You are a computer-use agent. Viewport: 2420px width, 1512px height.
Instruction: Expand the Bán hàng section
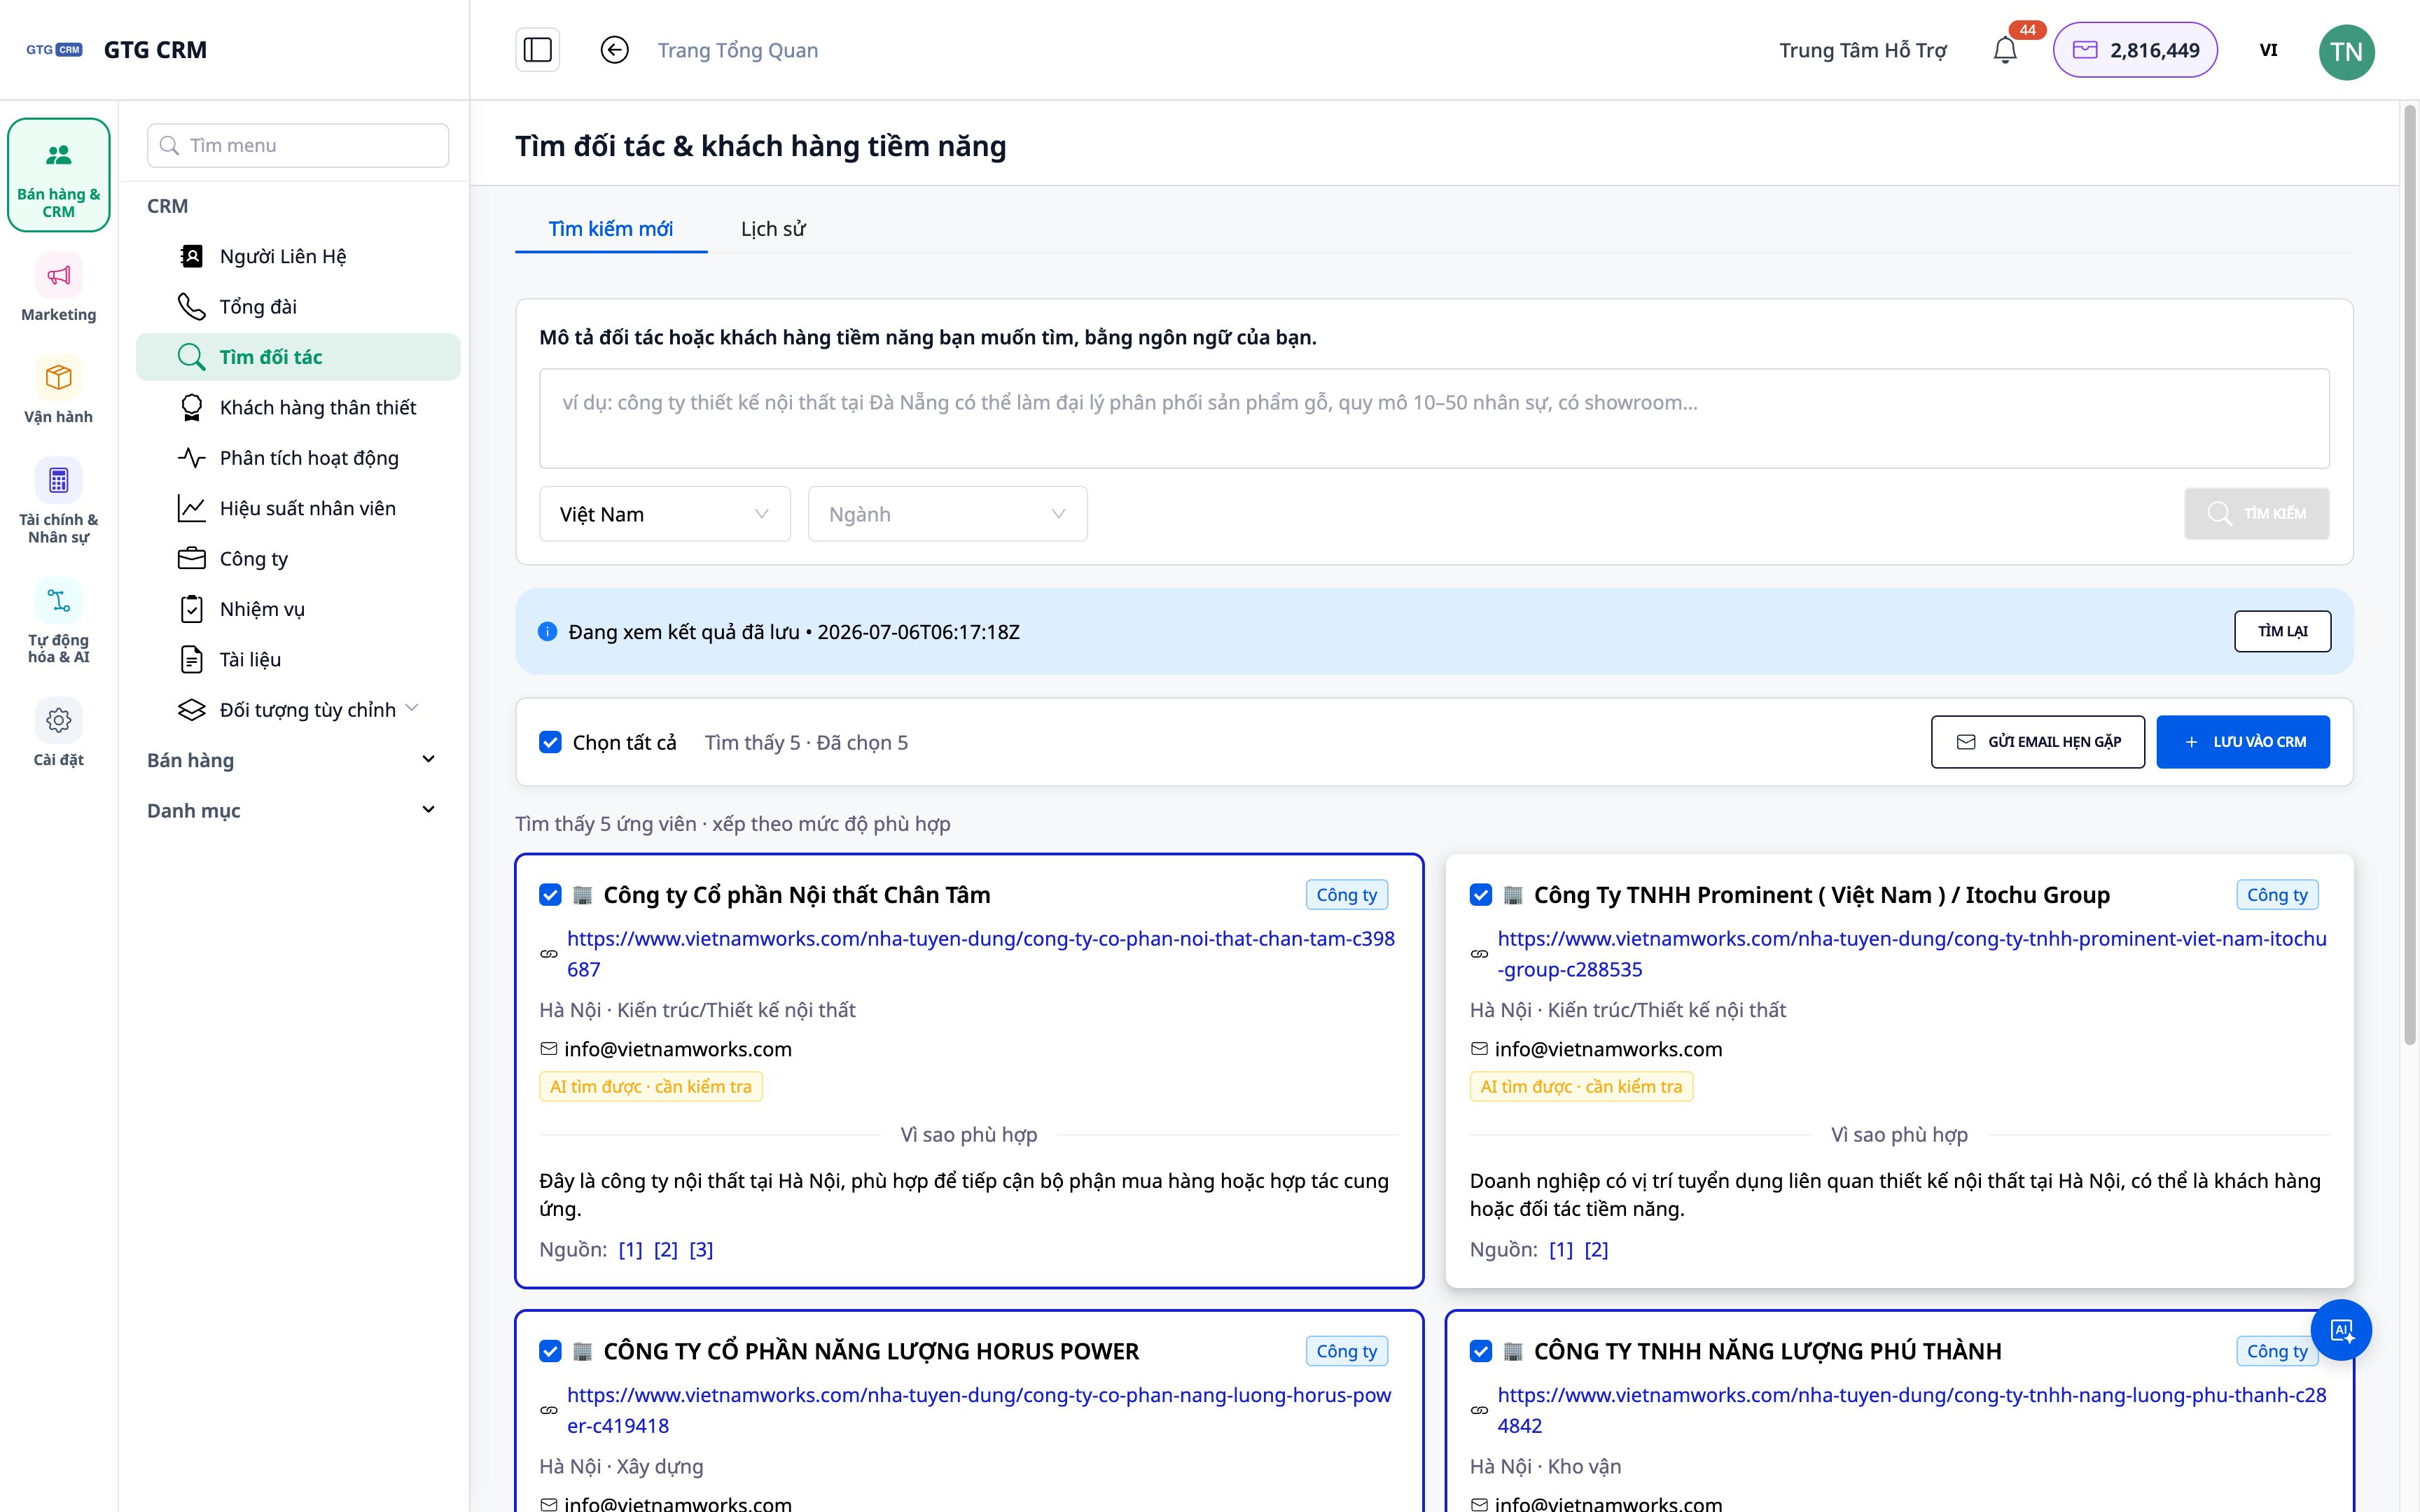(x=292, y=760)
